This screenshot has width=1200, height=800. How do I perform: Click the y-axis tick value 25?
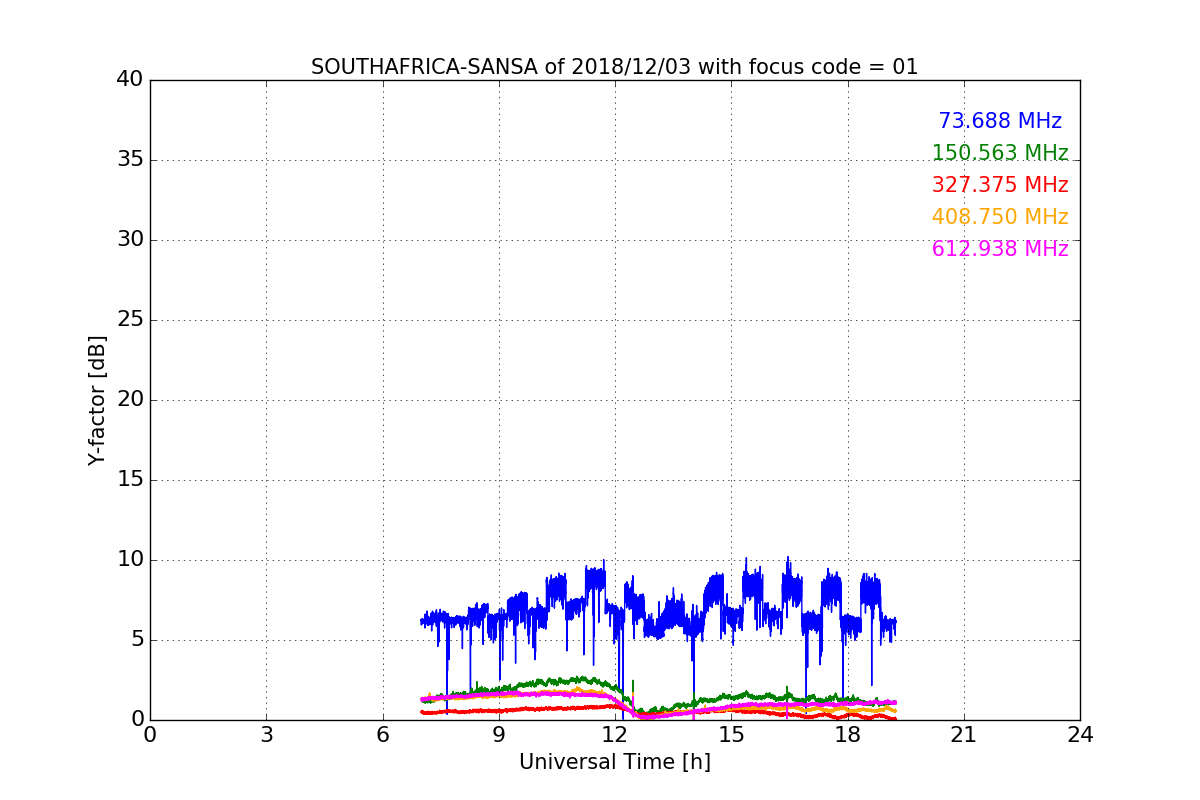coord(130,320)
